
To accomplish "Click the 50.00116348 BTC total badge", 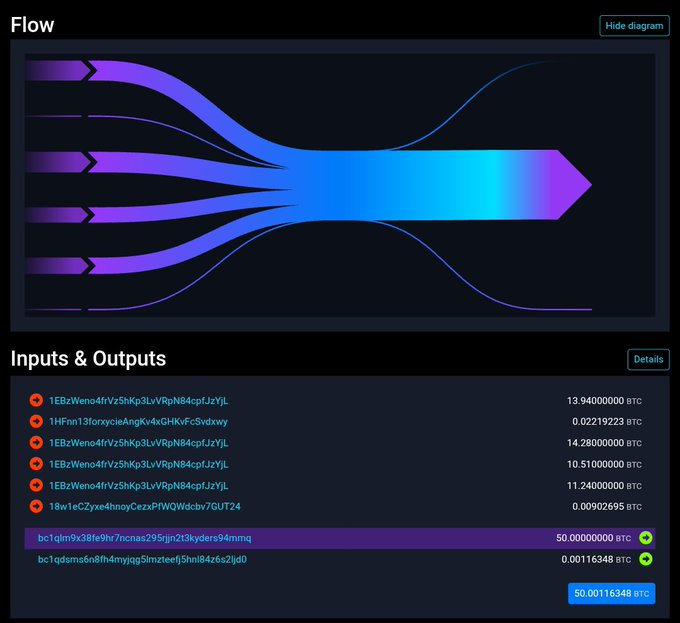I will pos(611,594).
